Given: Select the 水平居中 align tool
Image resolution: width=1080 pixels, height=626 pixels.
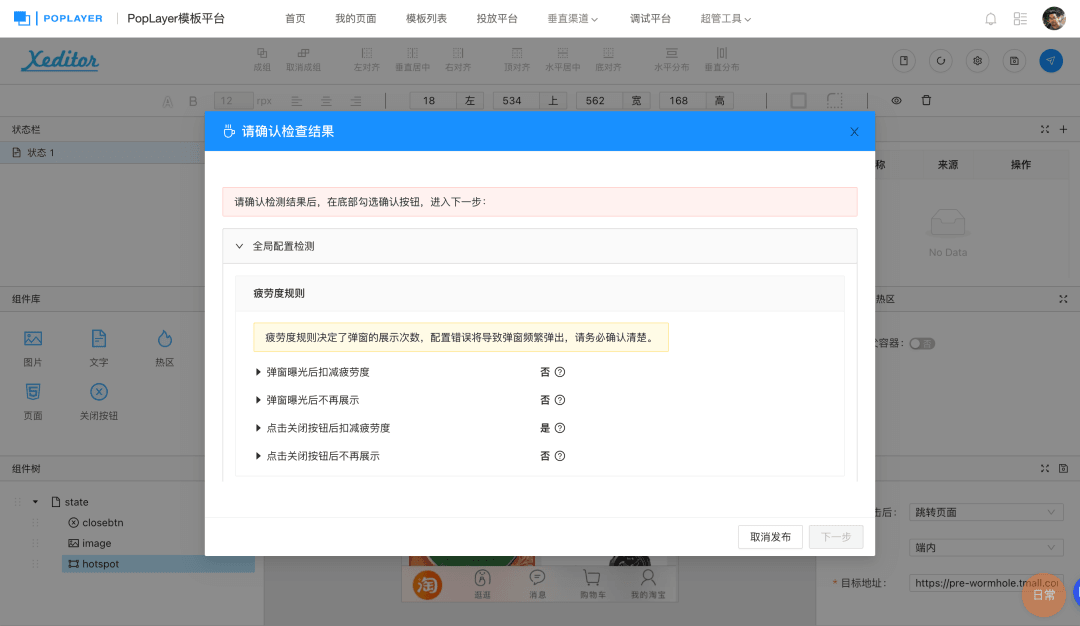Looking at the screenshot, I should 562,59.
